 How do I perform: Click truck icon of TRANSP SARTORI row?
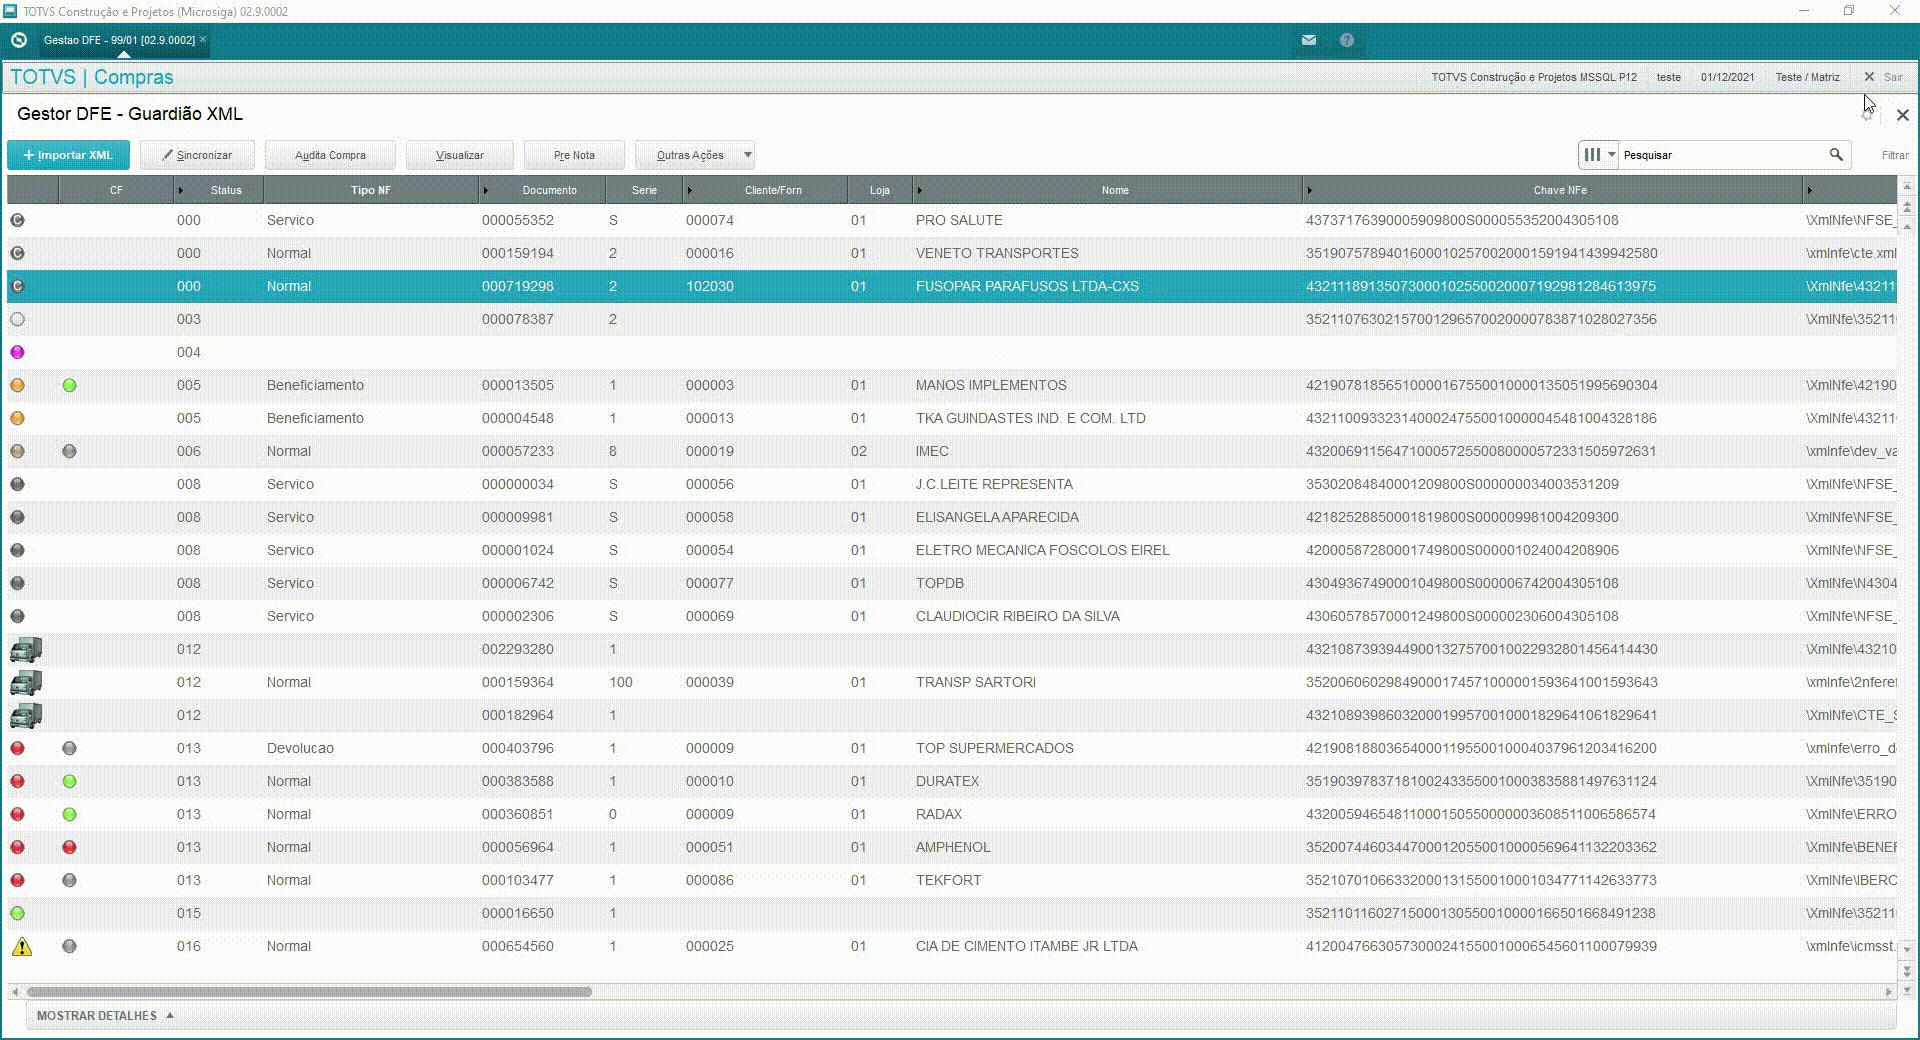pos(26,682)
